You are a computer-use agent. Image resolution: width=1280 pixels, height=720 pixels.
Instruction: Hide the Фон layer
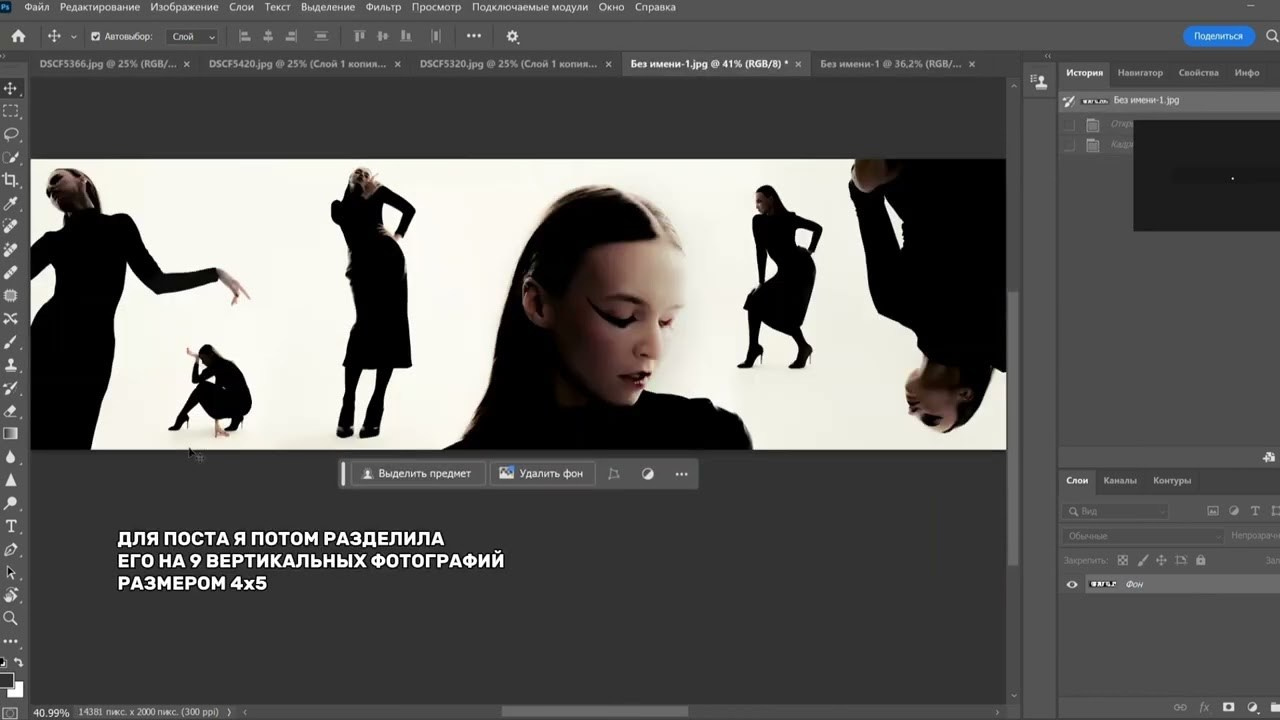click(x=1072, y=584)
